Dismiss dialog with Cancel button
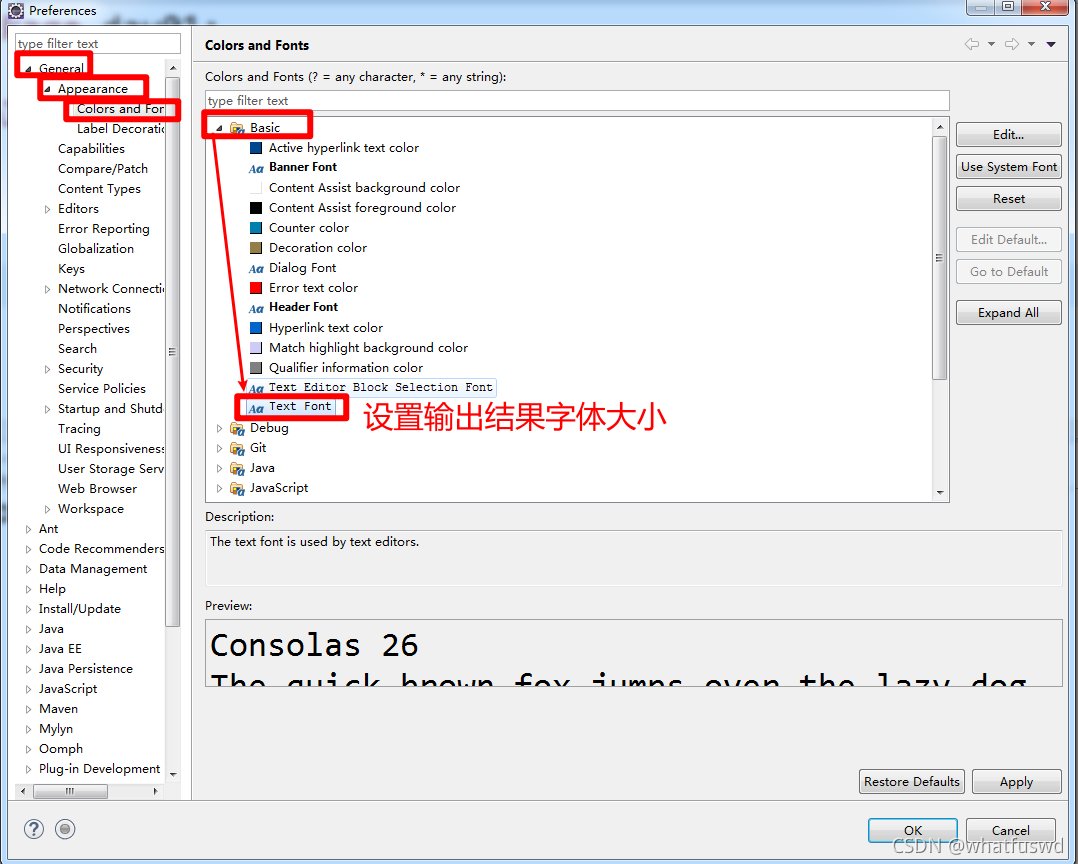Screen dimensions: 1078x864 (x=1011, y=830)
